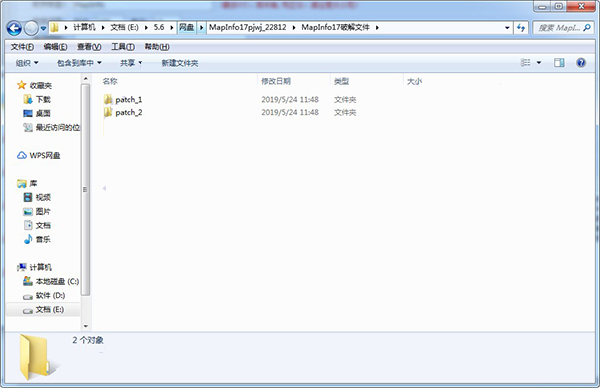Select 文档 (E:) in the address breadcrumb
The width and height of the screenshot is (600, 388).
tap(124, 27)
